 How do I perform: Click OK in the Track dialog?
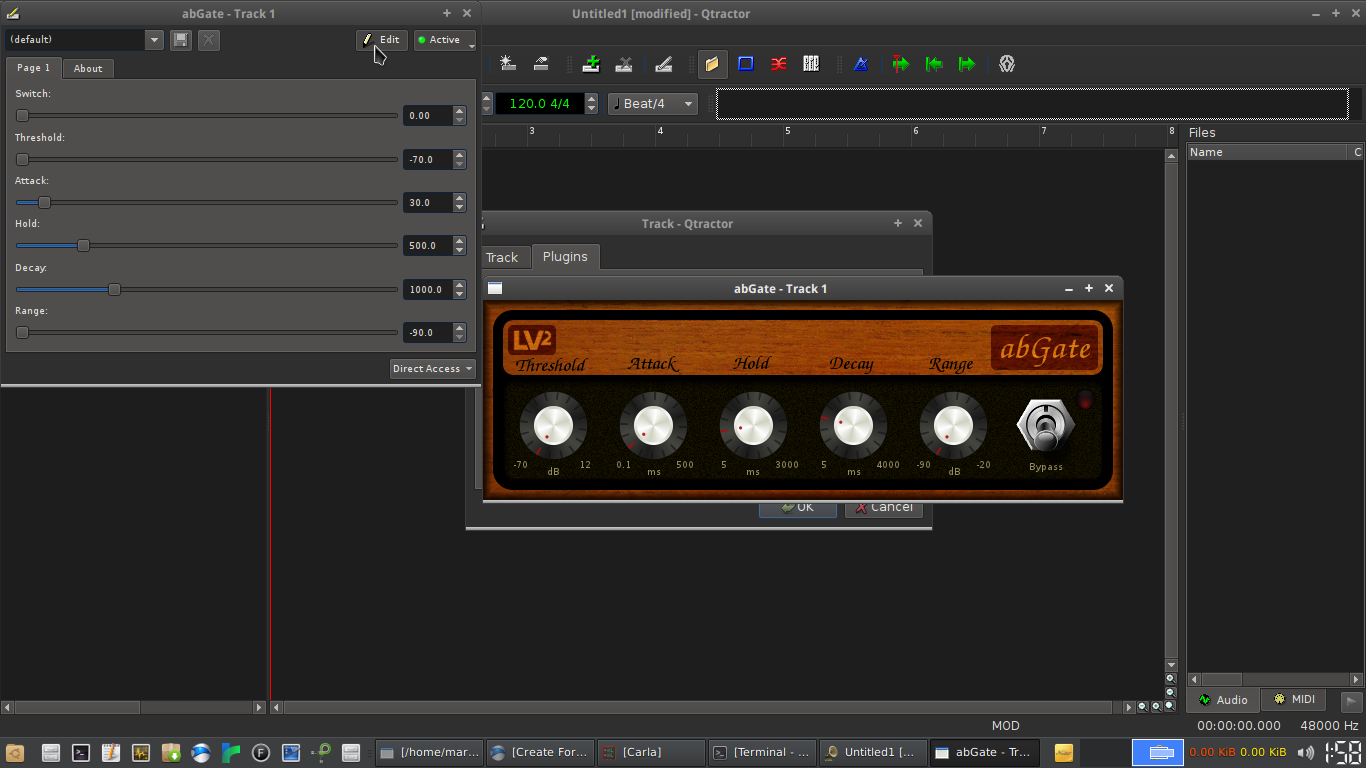[797, 507]
